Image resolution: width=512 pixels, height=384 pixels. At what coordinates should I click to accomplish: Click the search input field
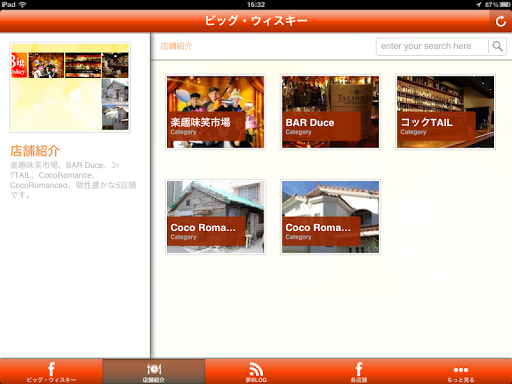pos(432,46)
